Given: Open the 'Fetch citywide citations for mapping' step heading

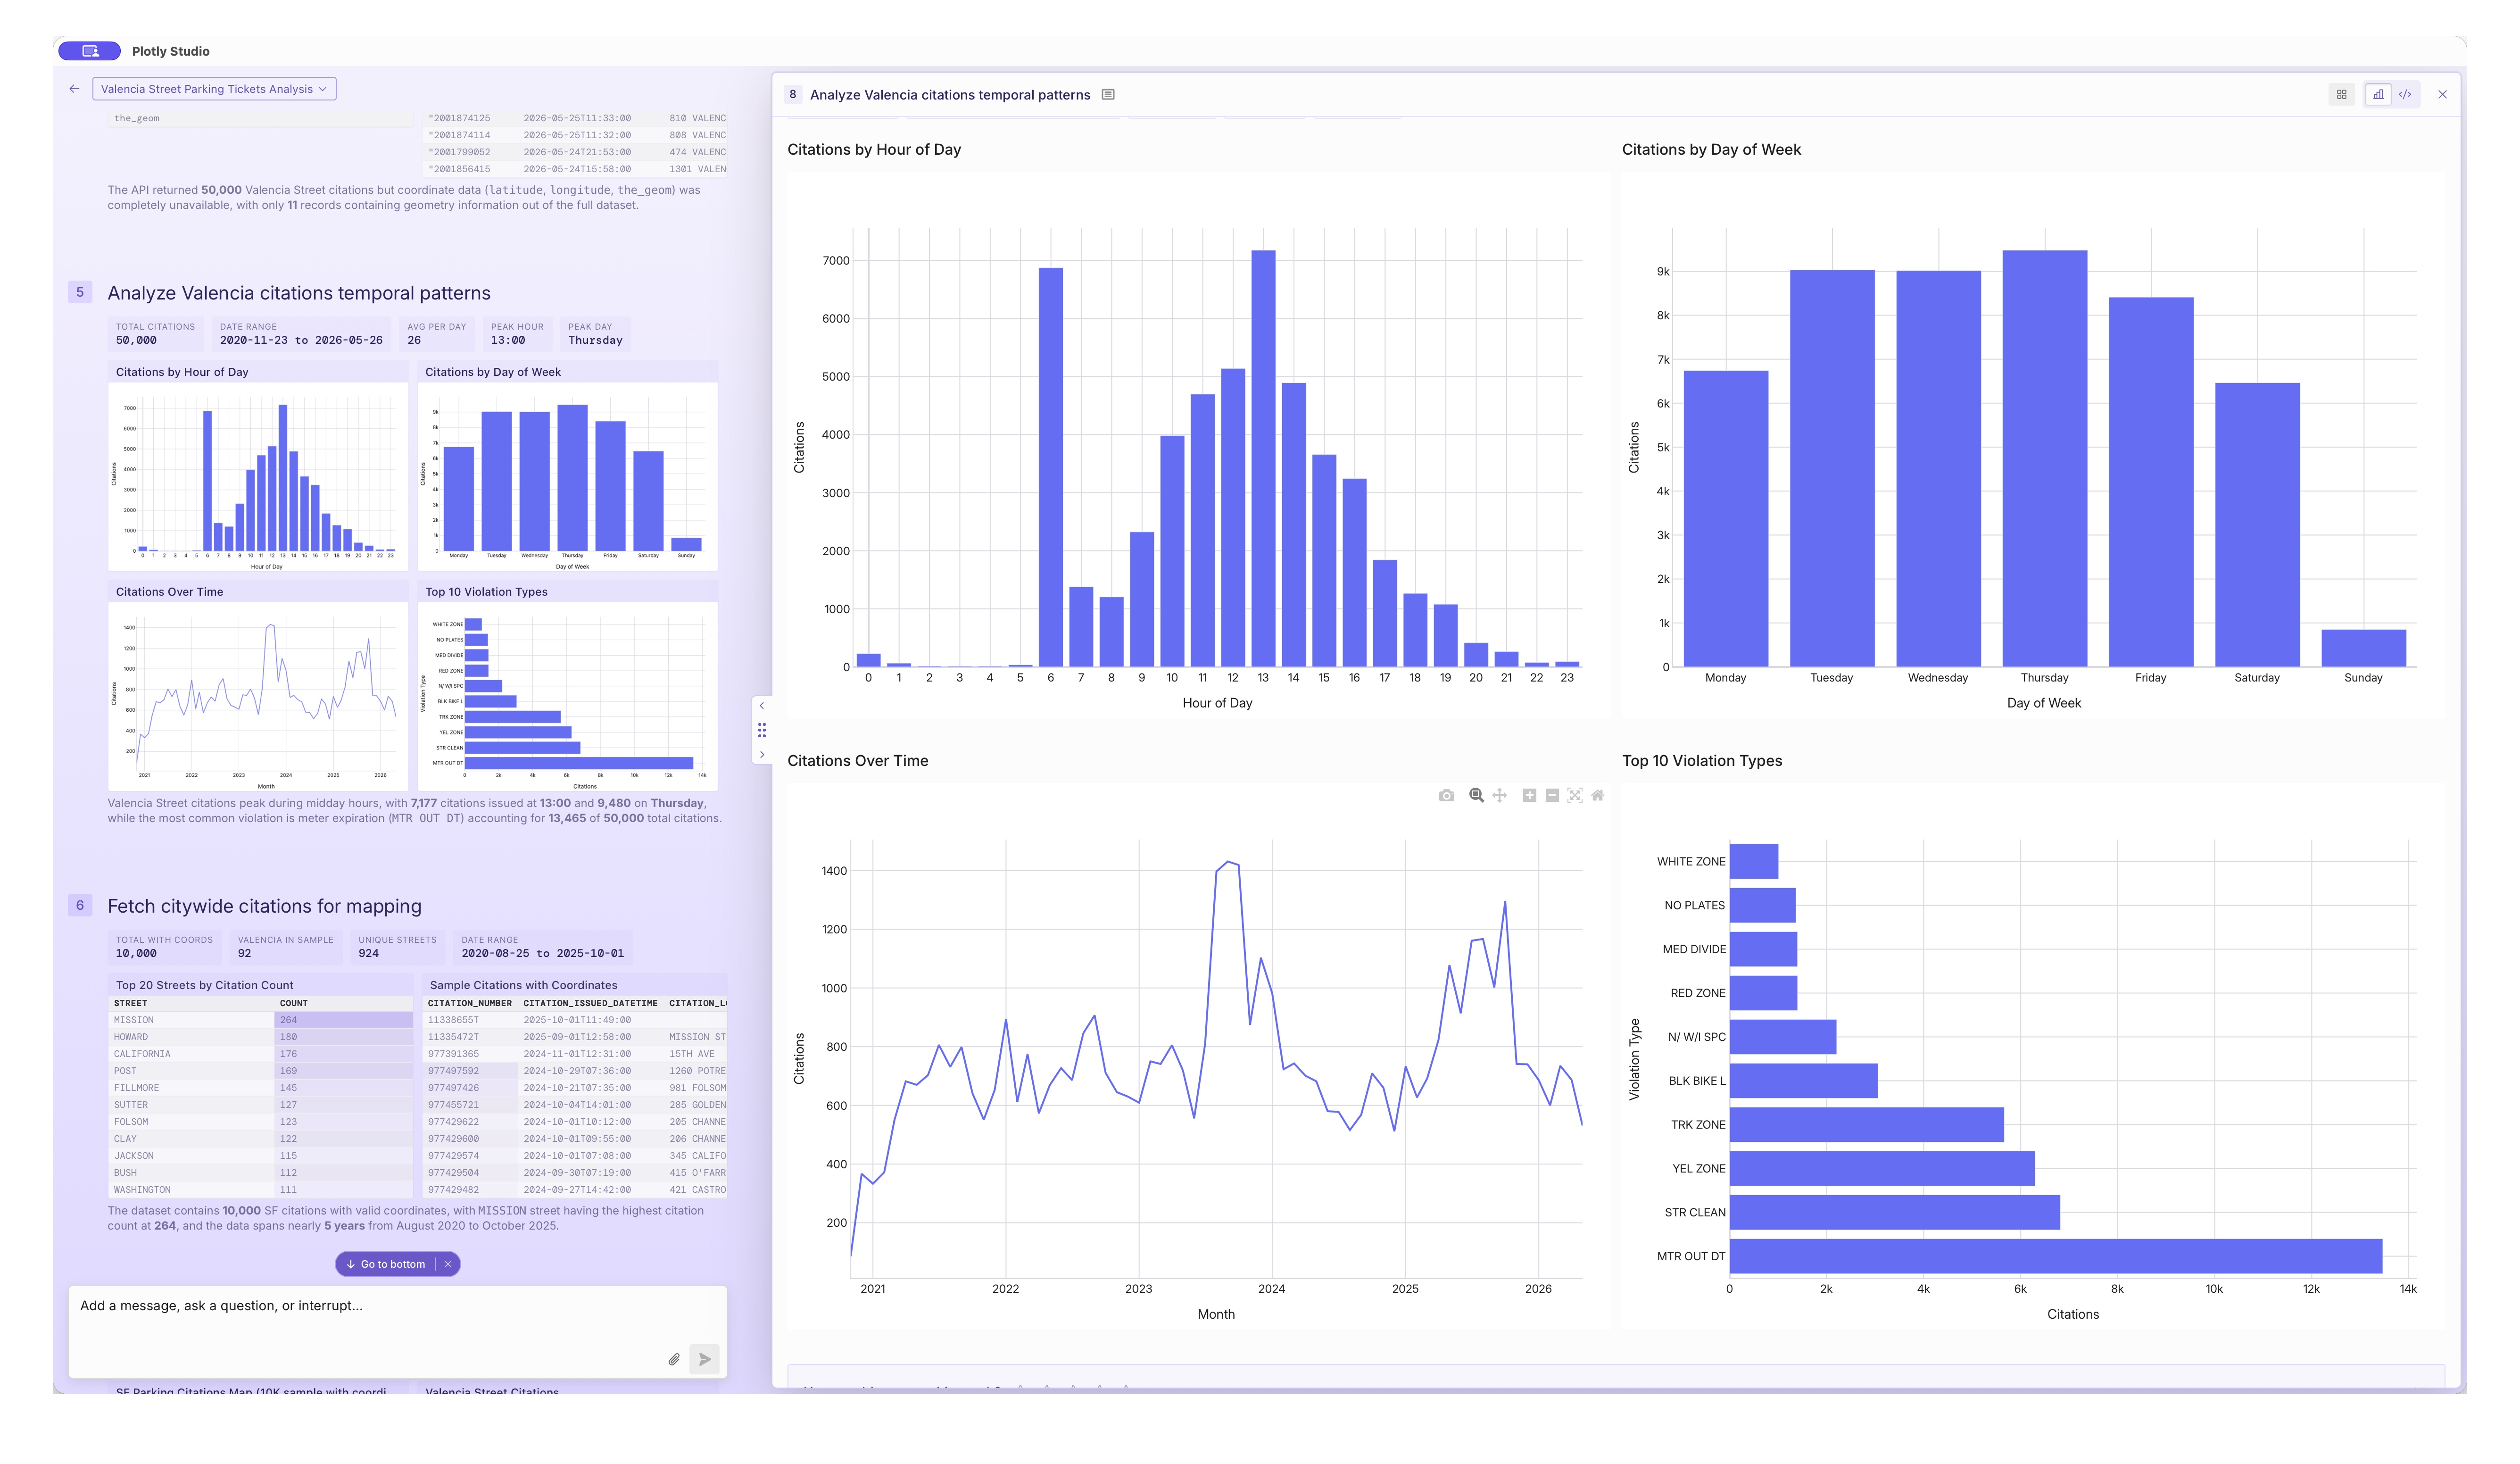Looking at the screenshot, I should click(264, 906).
